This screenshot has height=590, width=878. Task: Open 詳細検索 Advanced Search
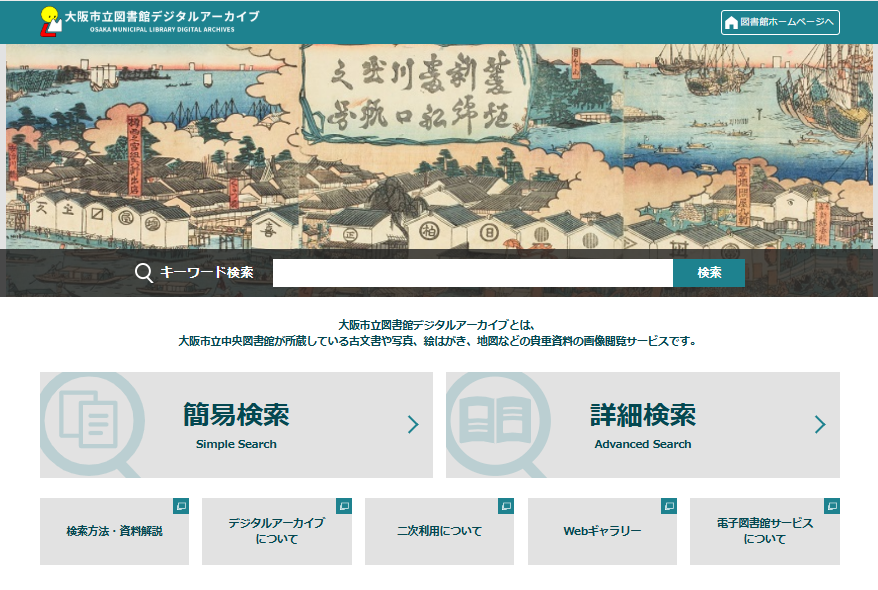point(643,425)
